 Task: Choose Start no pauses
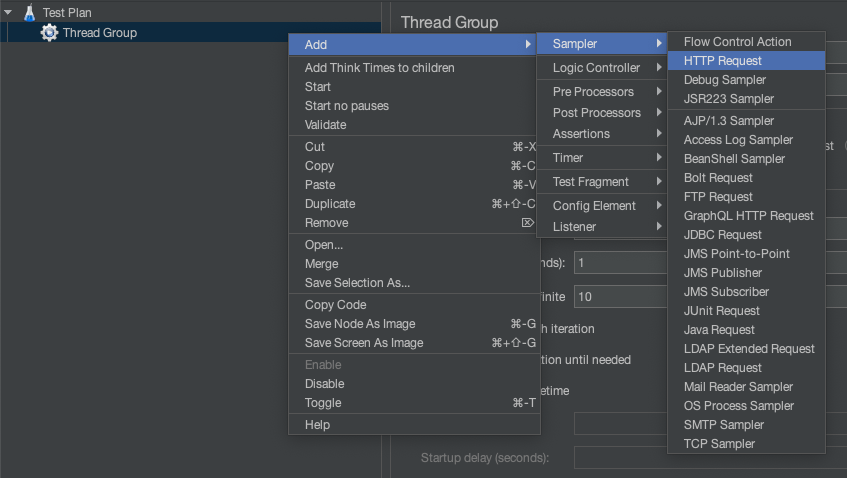414,105
